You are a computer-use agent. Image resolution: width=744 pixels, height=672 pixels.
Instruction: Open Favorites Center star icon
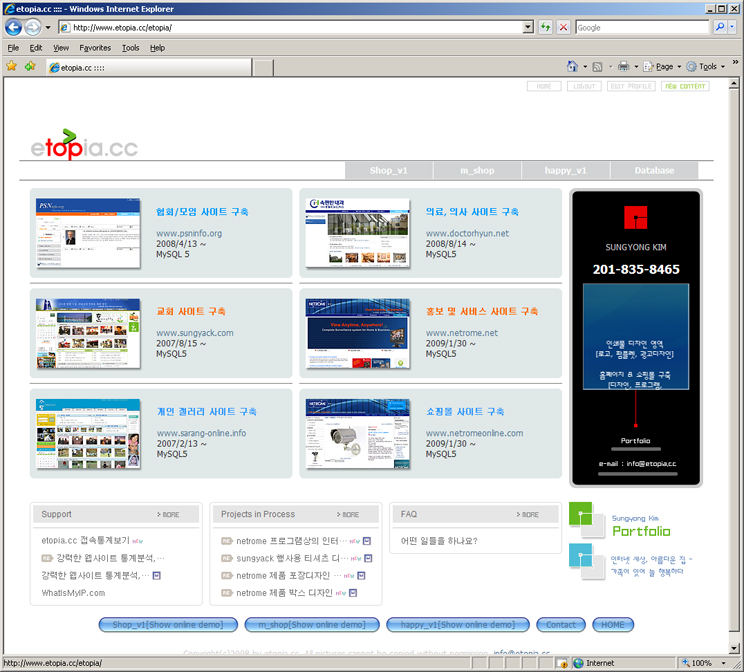[x=12, y=66]
